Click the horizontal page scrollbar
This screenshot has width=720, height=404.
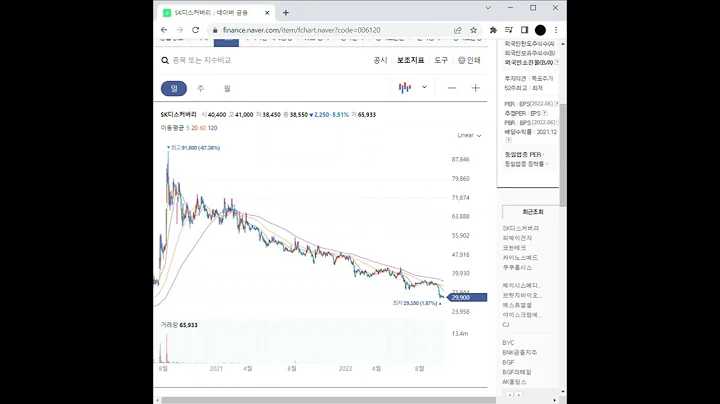[328, 400]
